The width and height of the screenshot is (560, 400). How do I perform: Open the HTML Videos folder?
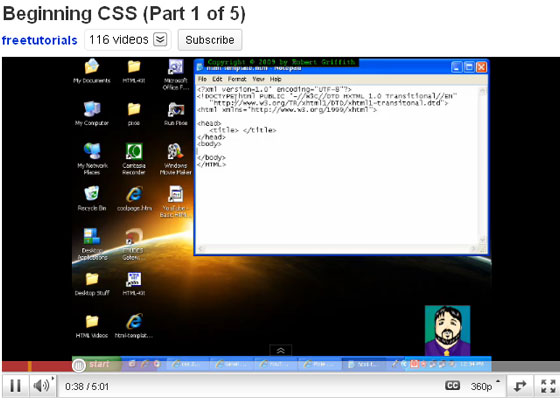92,326
